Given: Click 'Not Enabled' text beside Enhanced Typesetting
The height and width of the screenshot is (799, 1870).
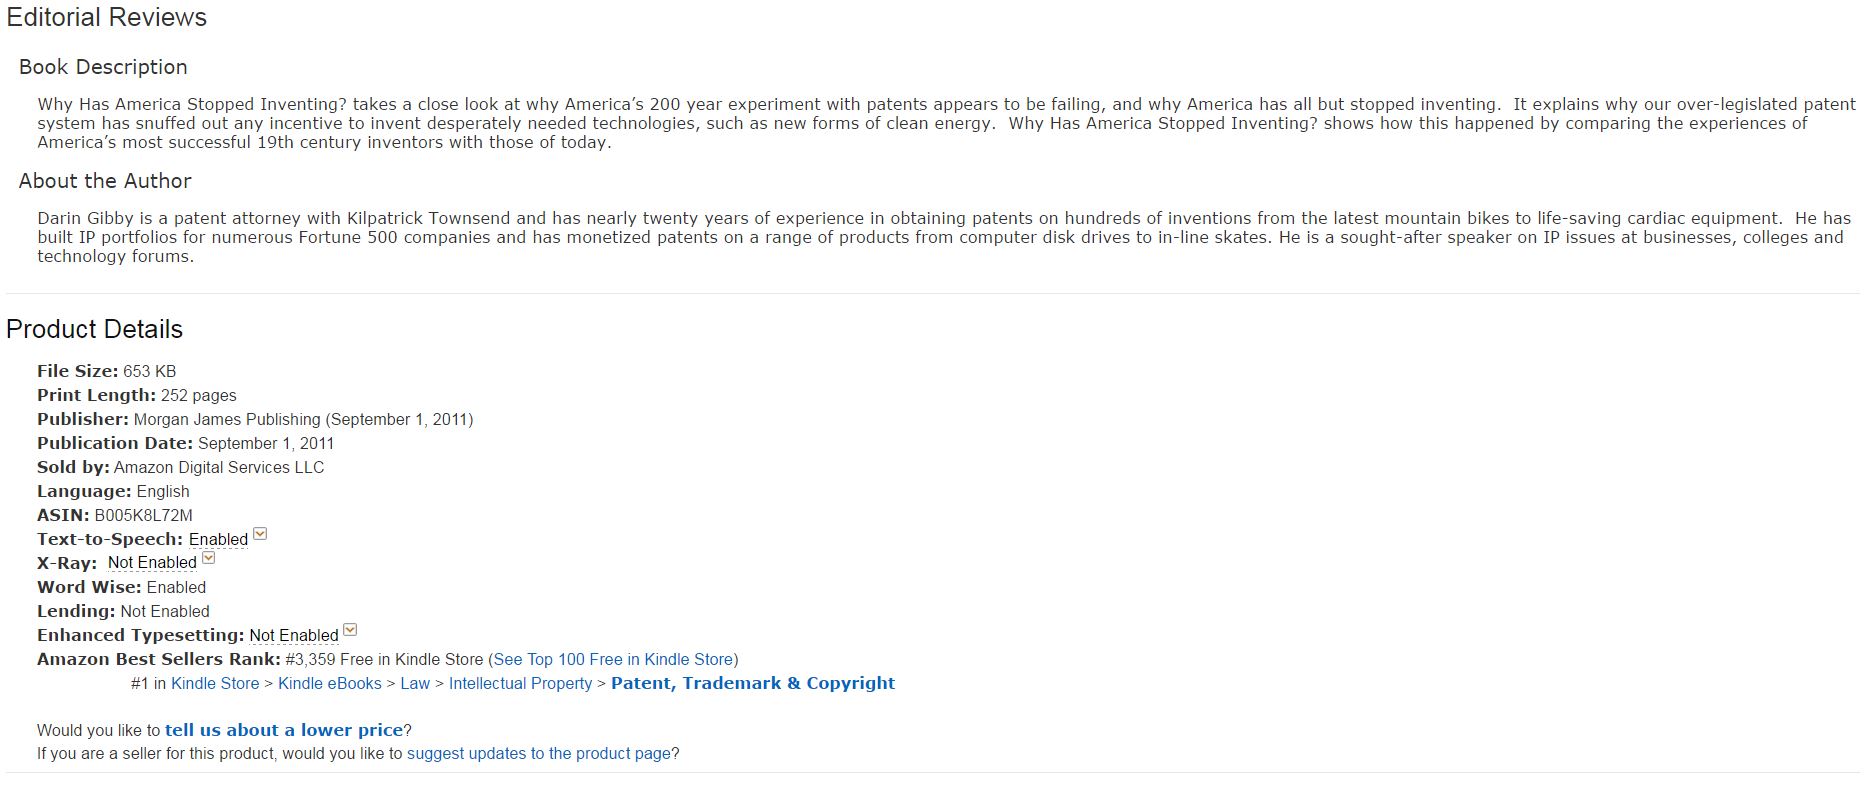Looking at the screenshot, I should [294, 635].
